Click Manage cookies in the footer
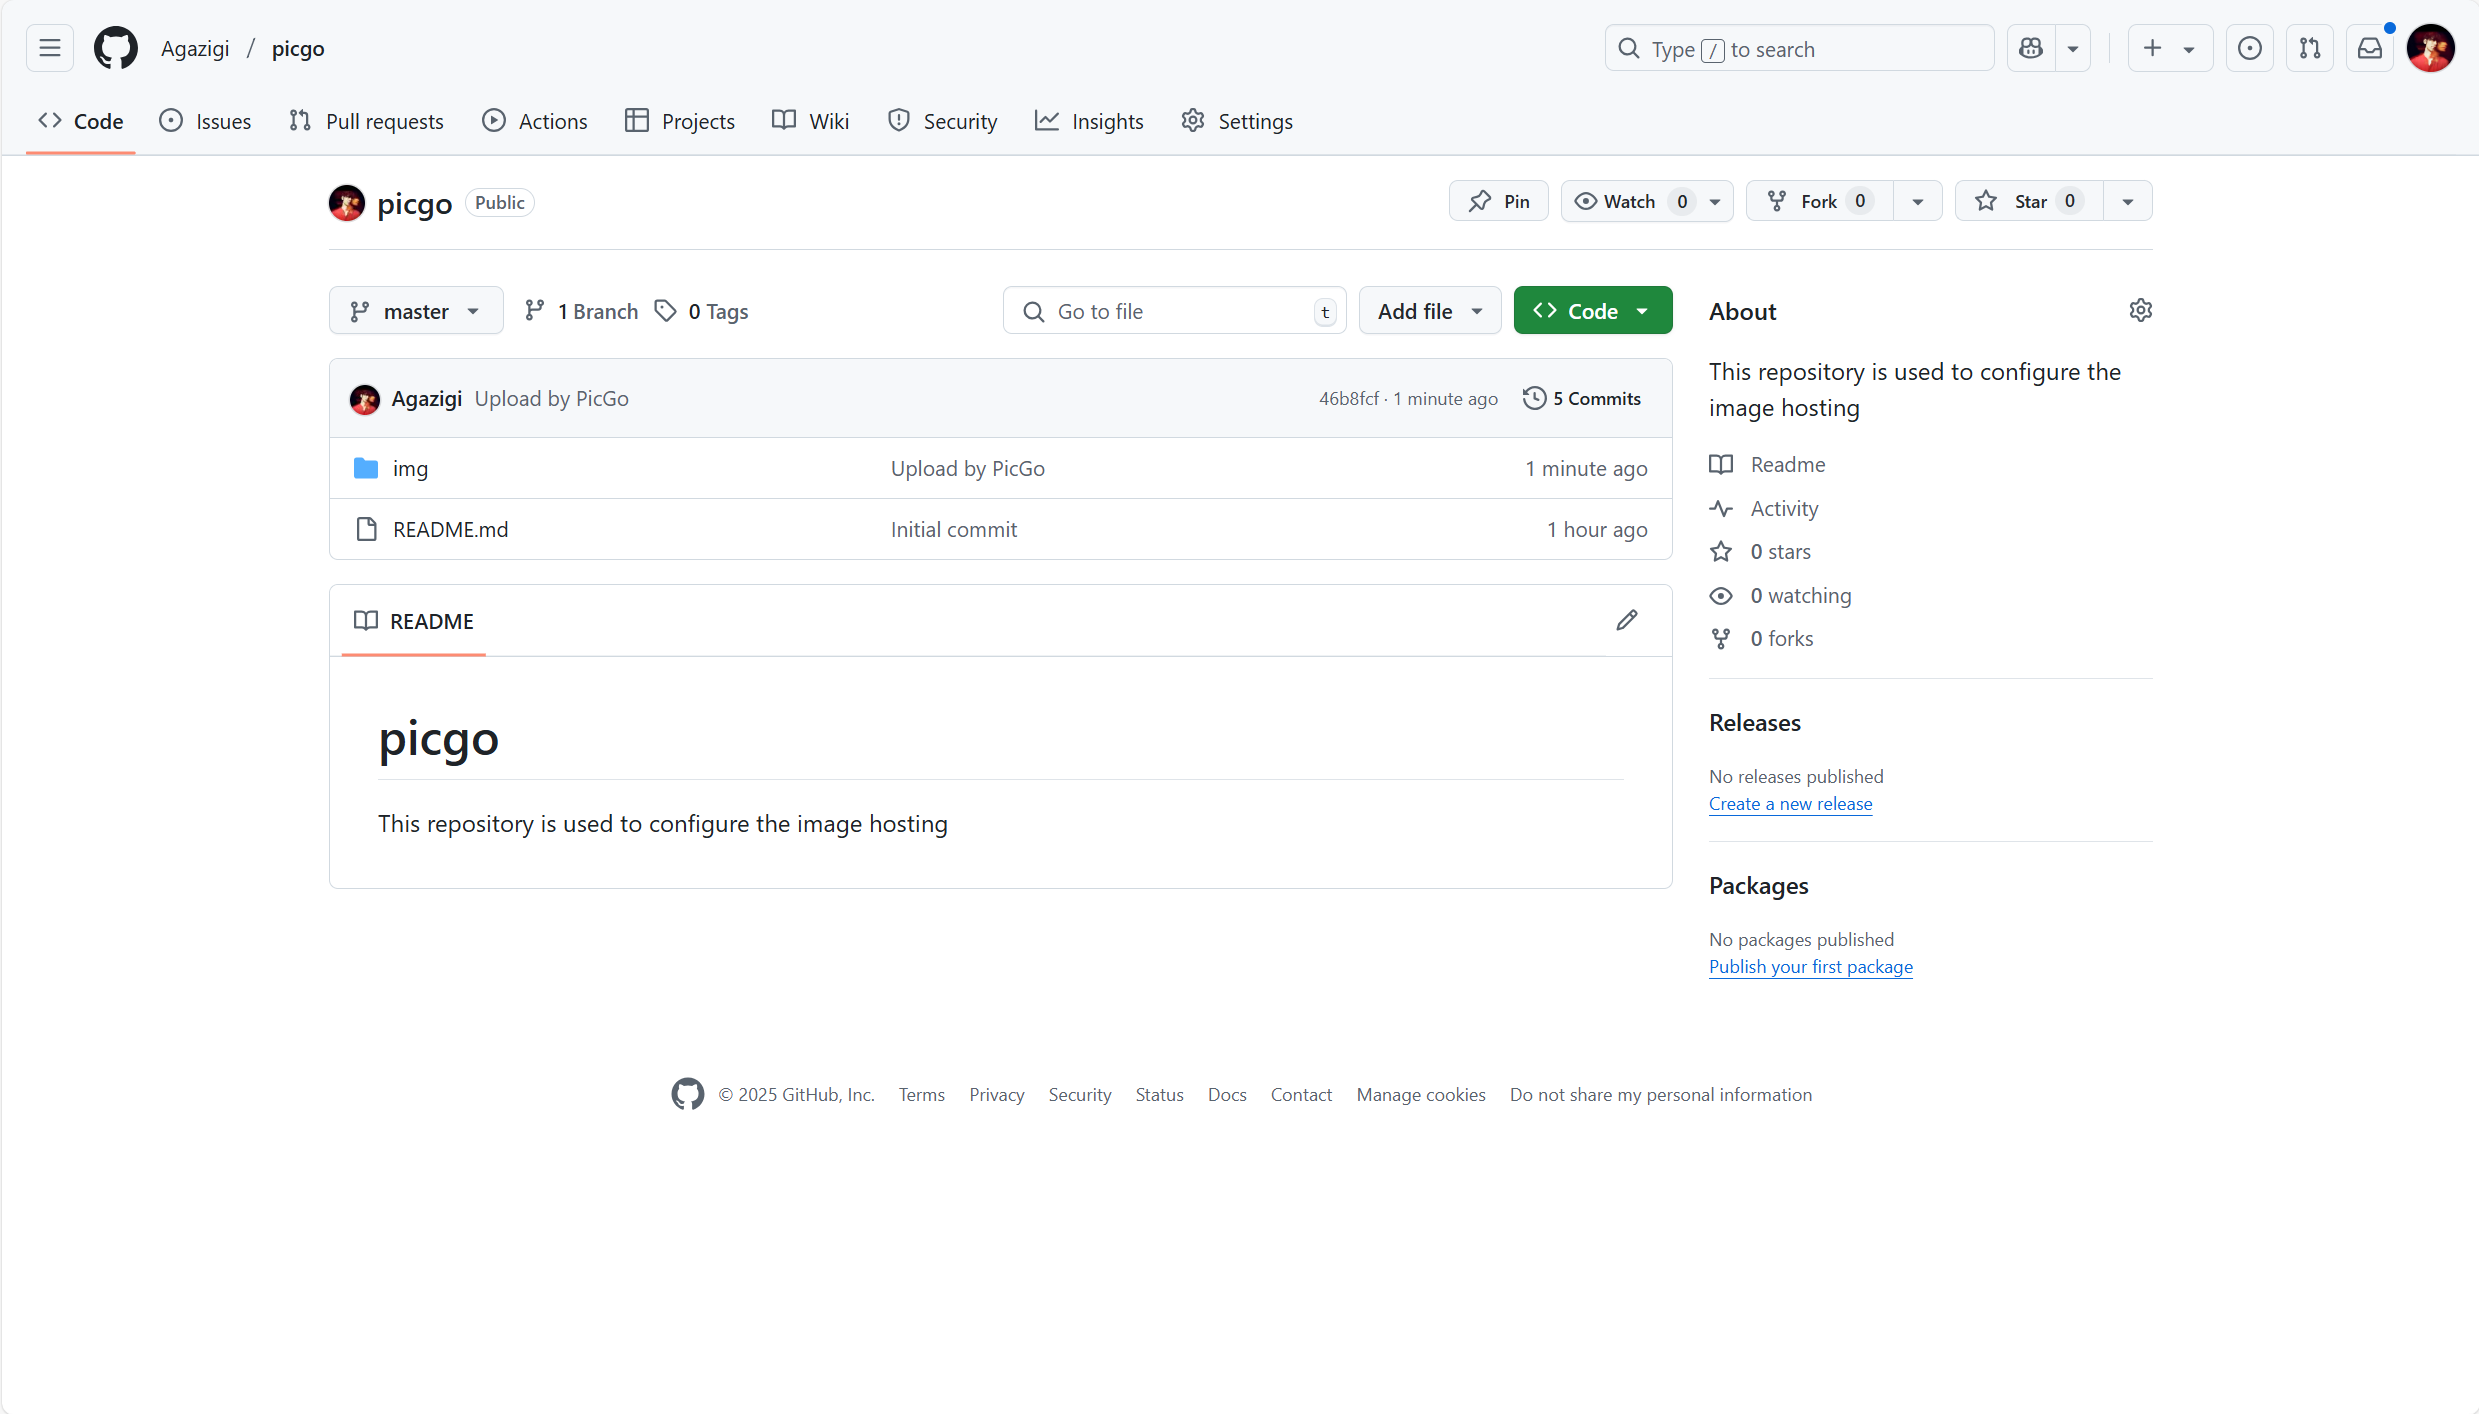 [1420, 1094]
